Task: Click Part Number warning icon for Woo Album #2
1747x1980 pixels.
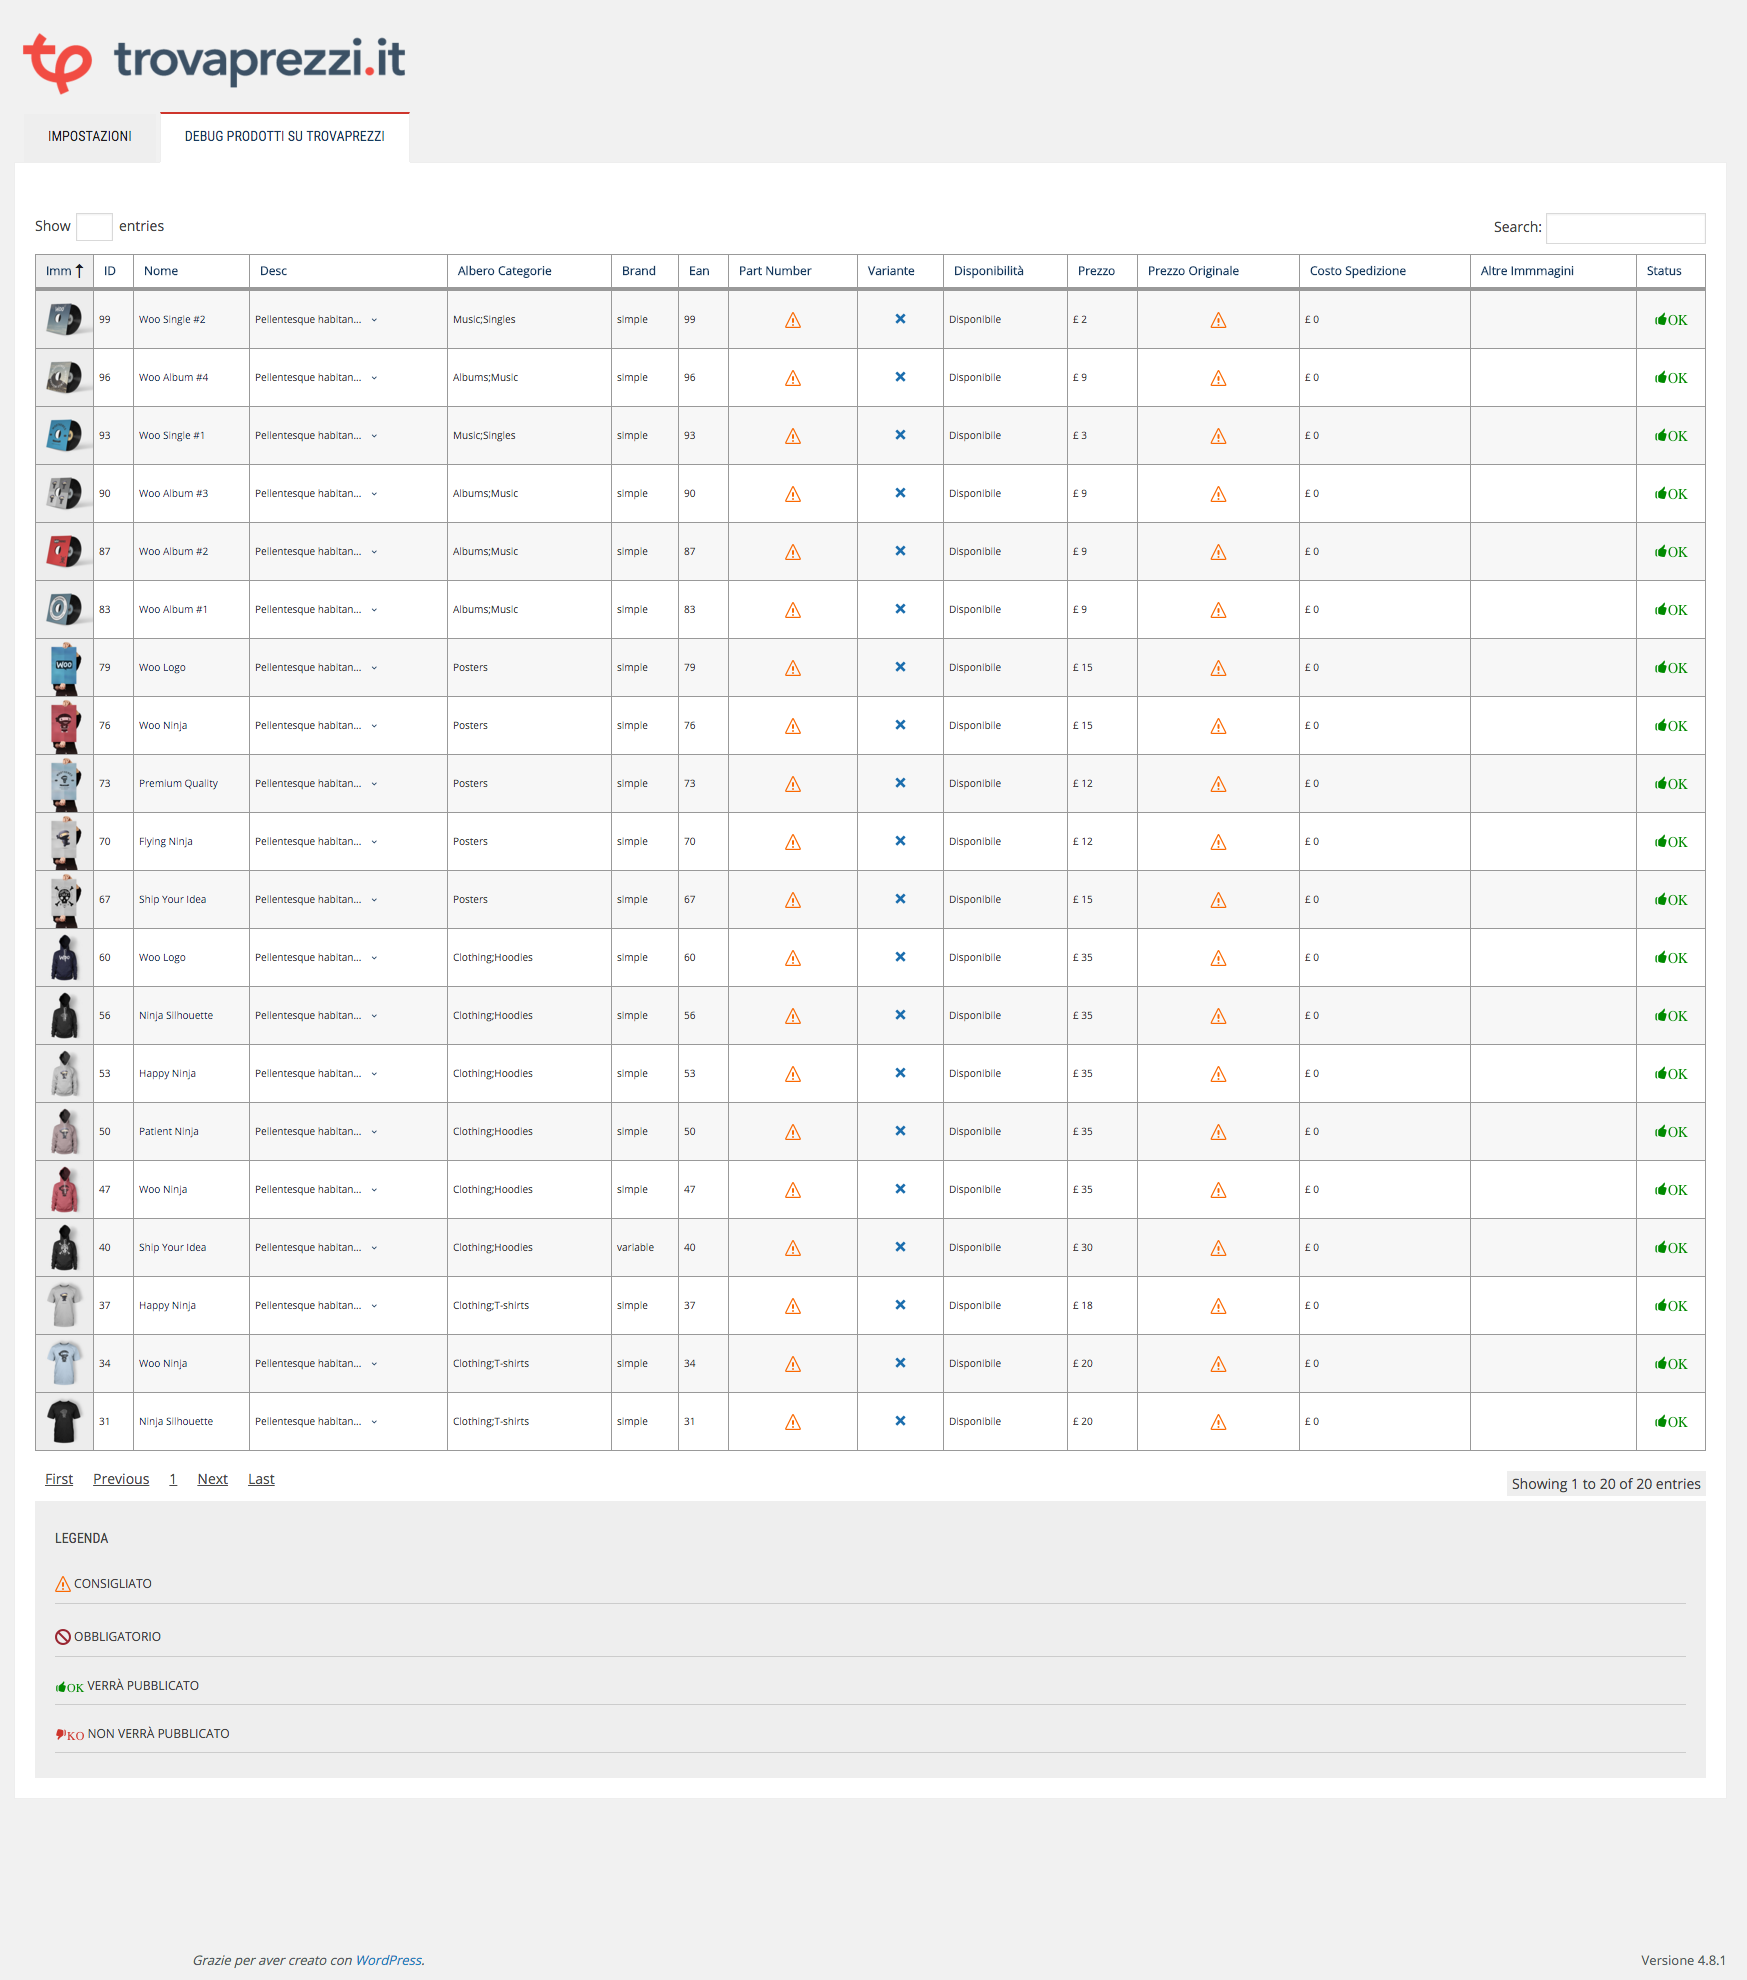Action: coord(793,552)
